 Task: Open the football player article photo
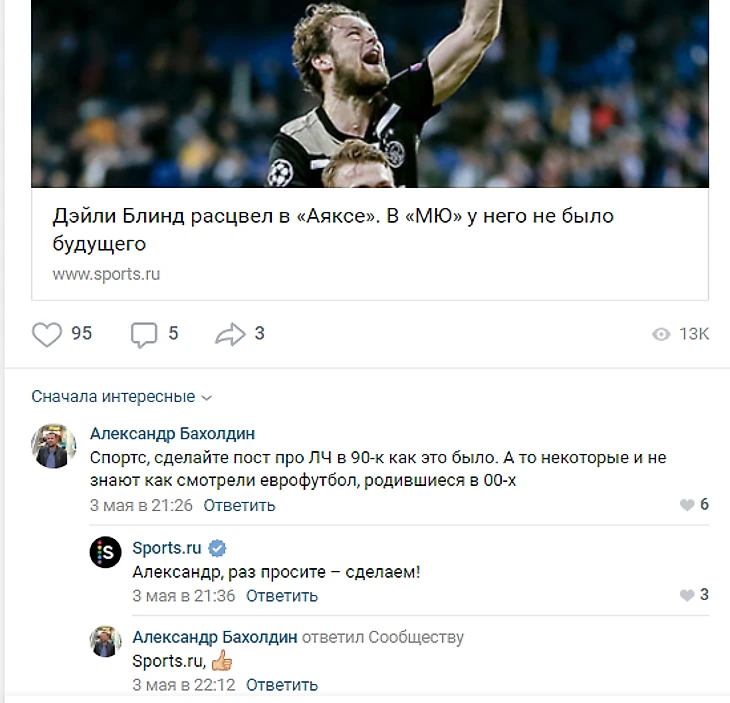[x=370, y=94]
